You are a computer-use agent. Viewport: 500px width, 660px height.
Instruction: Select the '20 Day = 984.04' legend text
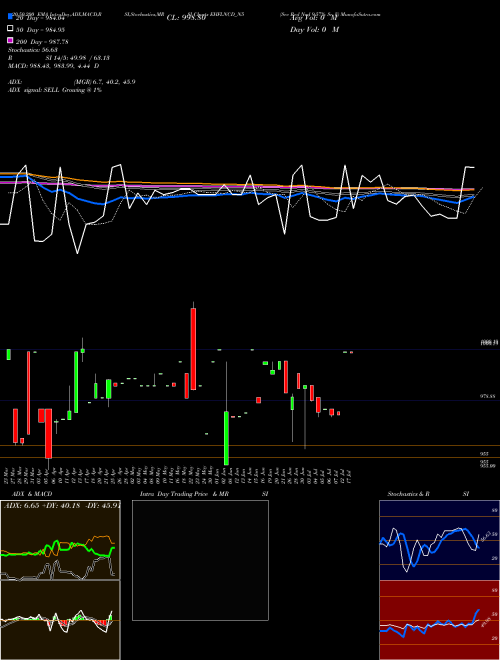[41, 18]
